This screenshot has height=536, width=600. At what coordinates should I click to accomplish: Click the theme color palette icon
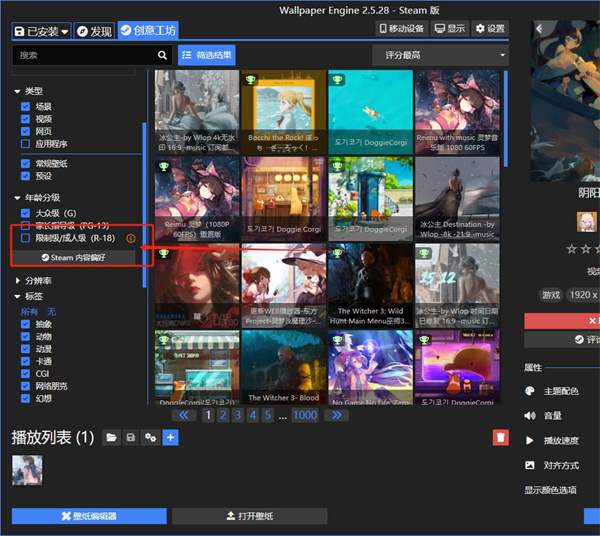pyautogui.click(x=530, y=391)
